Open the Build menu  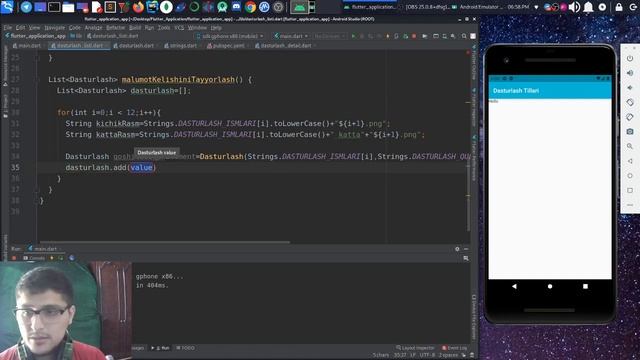(x=135, y=28)
